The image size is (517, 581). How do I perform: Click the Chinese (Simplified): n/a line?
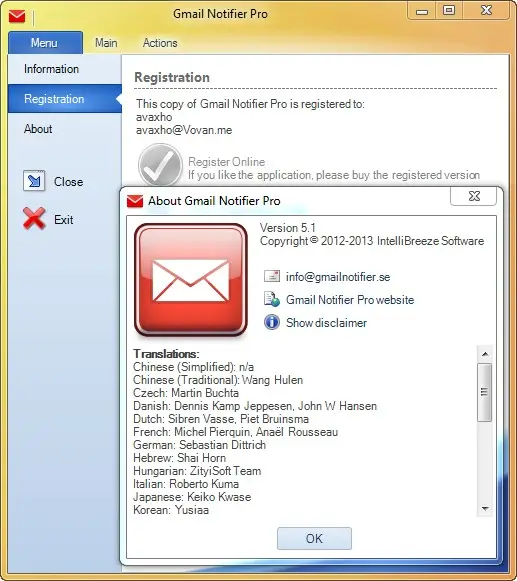click(193, 367)
